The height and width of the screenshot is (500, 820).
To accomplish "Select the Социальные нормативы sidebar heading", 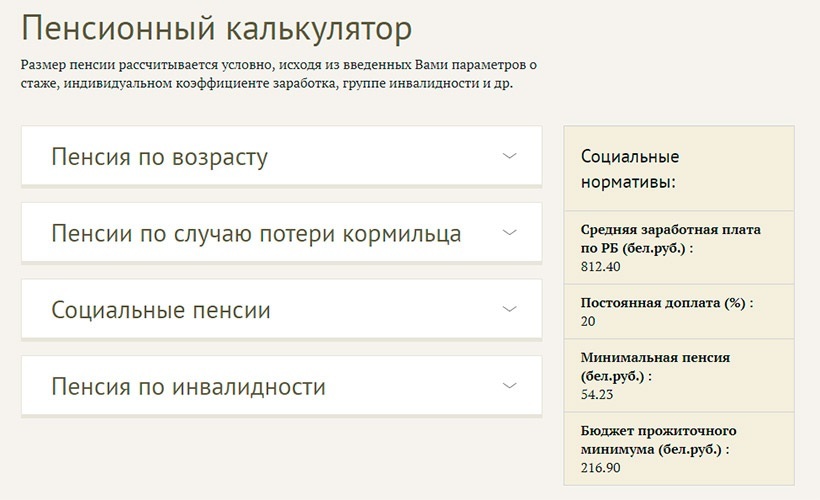I will pyautogui.click(x=630, y=170).
